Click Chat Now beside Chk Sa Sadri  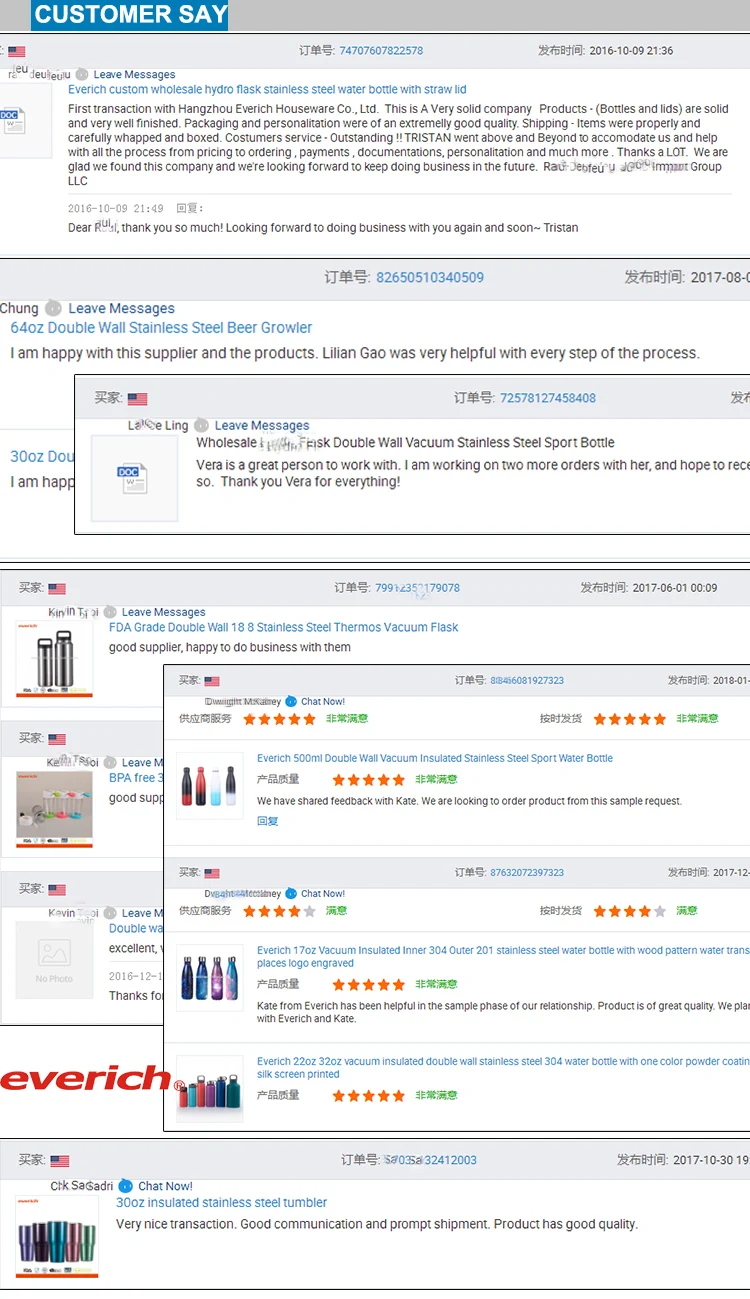(x=165, y=1186)
